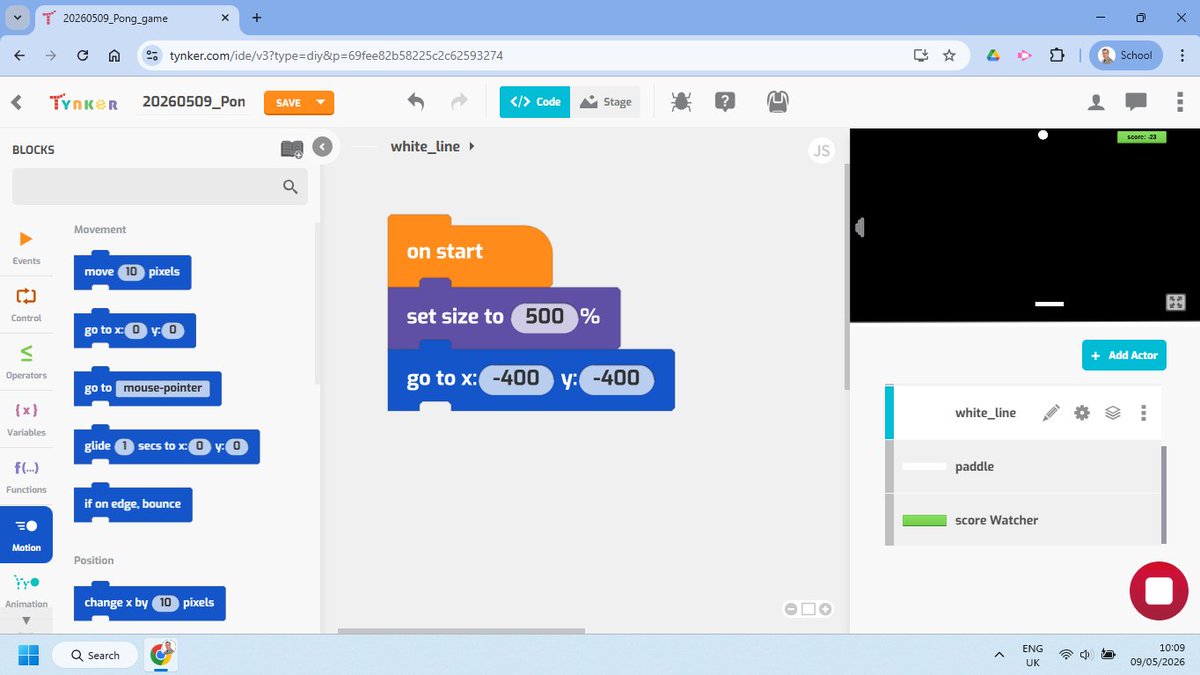Image resolution: width=1200 pixels, height=675 pixels.
Task: Reset workspace zoom square icon
Action: (x=808, y=609)
